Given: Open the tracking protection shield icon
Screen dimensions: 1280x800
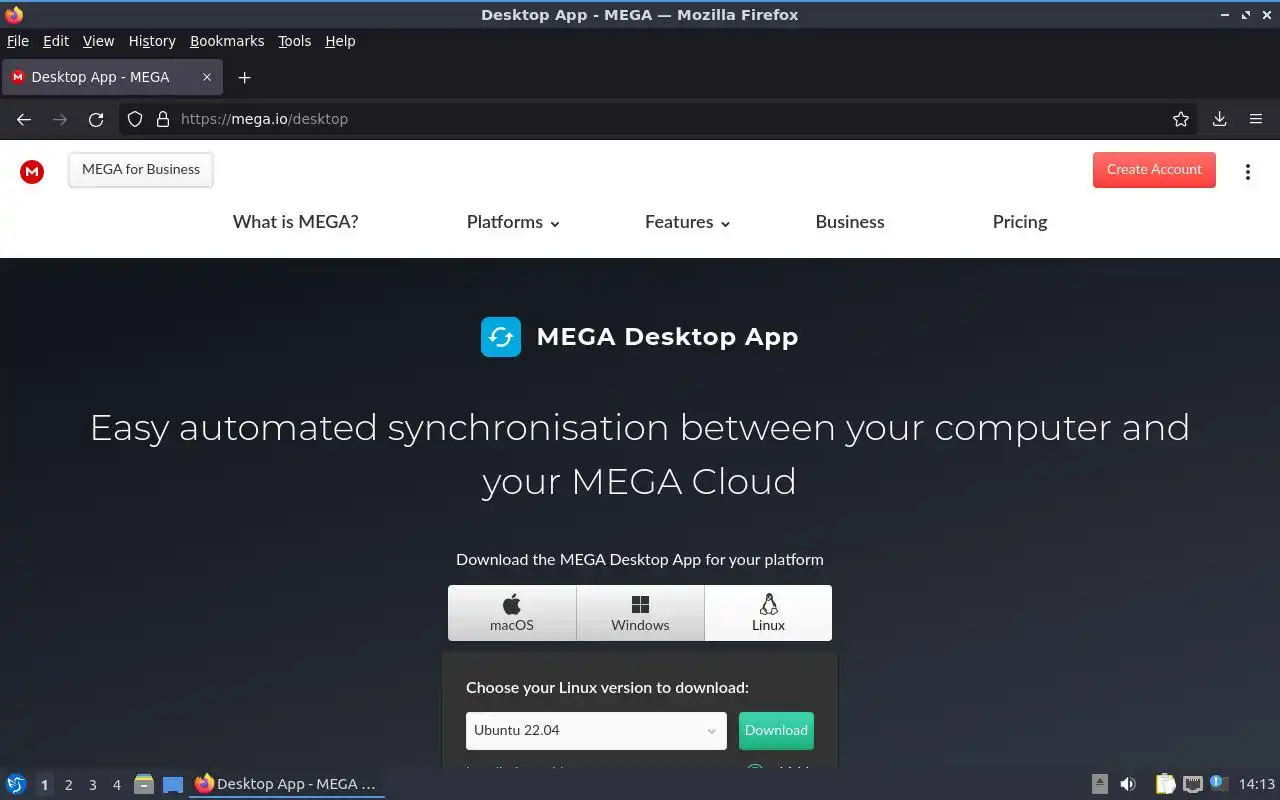Looking at the screenshot, I should 135,119.
